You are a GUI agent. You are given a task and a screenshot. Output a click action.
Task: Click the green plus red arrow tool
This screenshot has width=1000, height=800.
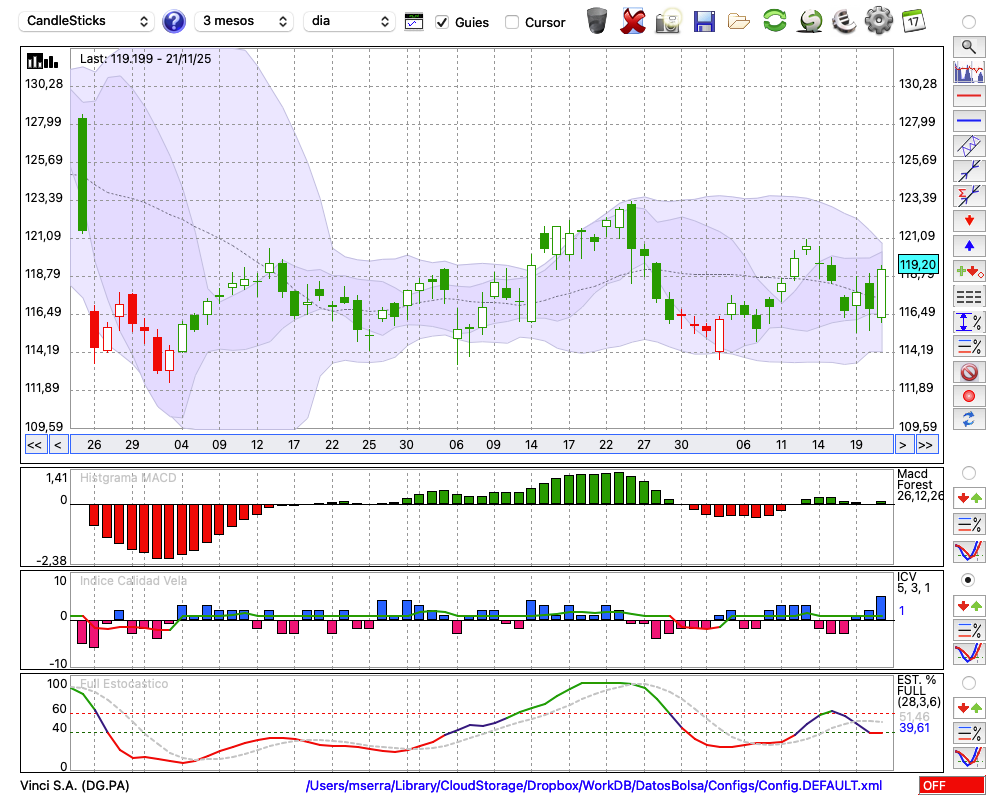tap(969, 271)
